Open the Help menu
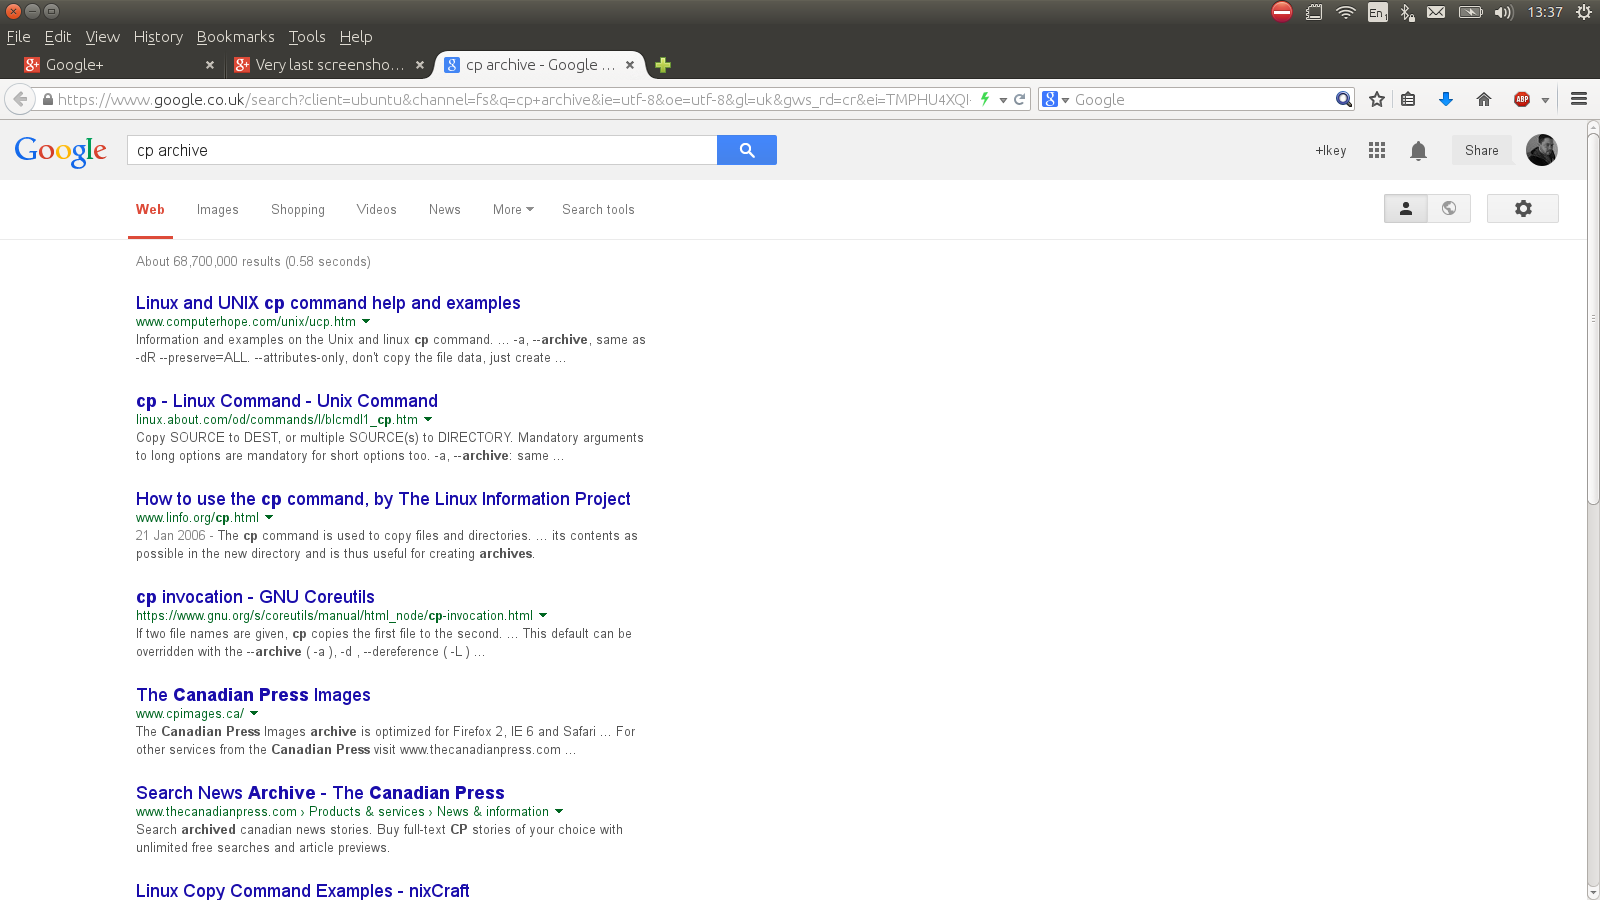The image size is (1600, 900). tap(356, 37)
